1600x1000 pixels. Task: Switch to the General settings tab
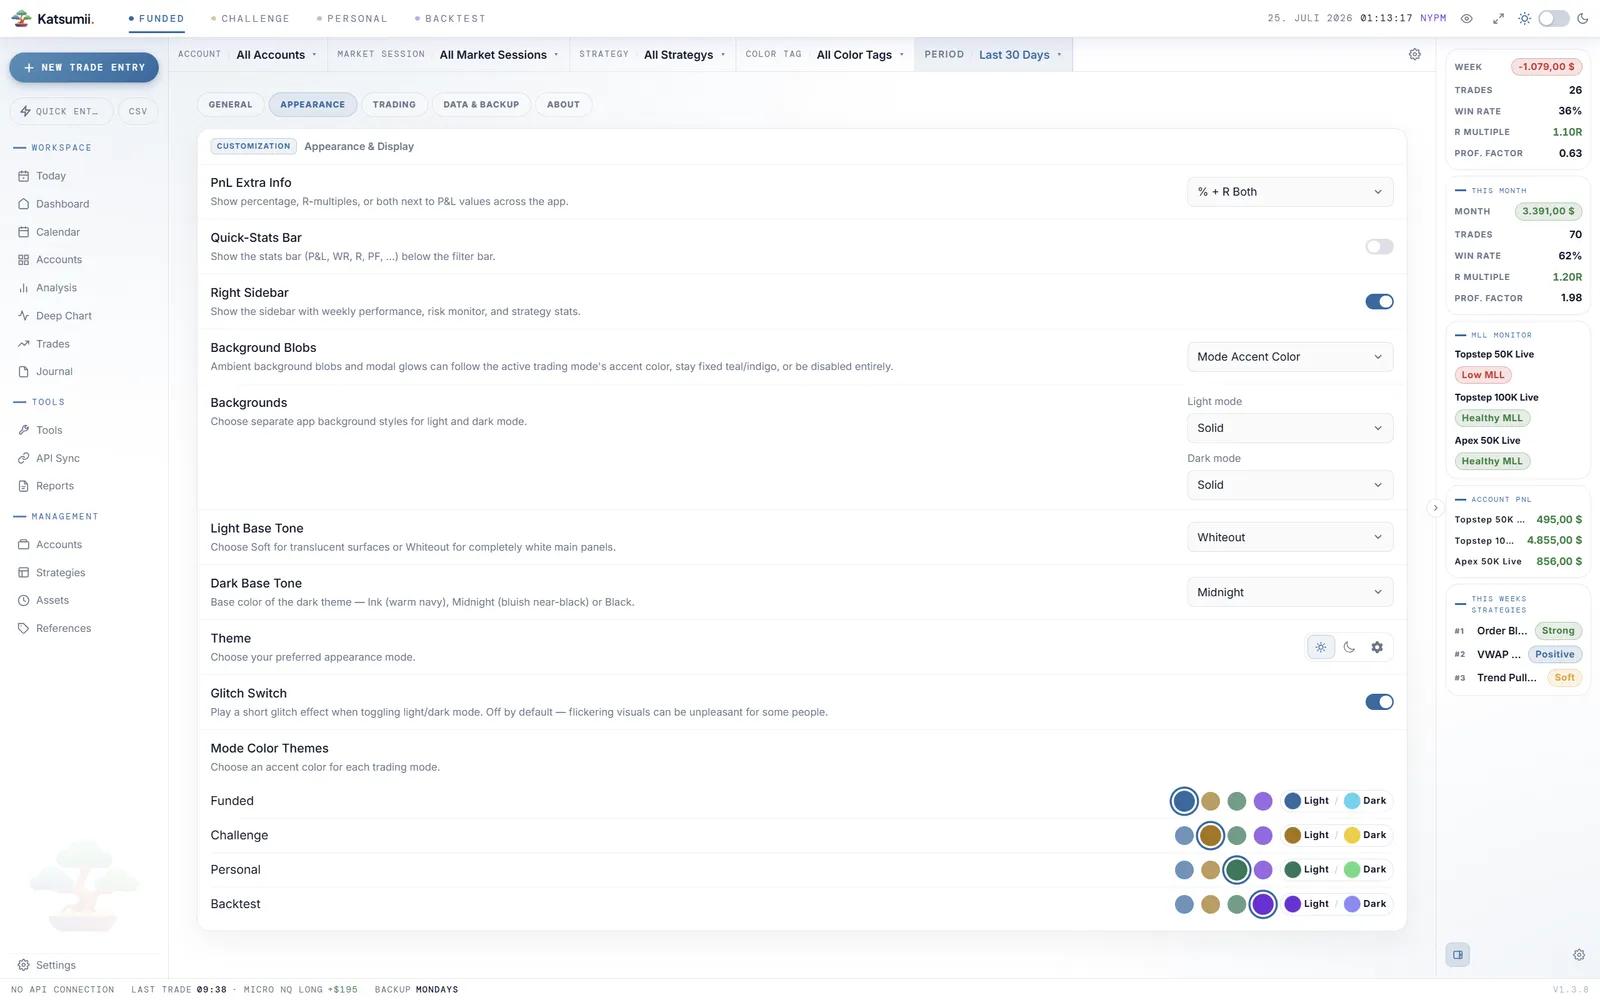[x=231, y=105]
